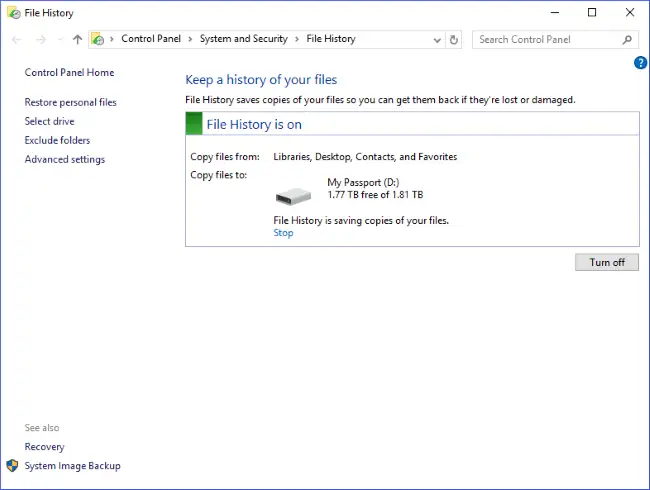Click the Search Control Panel field
The height and width of the screenshot is (490, 650).
coord(545,40)
